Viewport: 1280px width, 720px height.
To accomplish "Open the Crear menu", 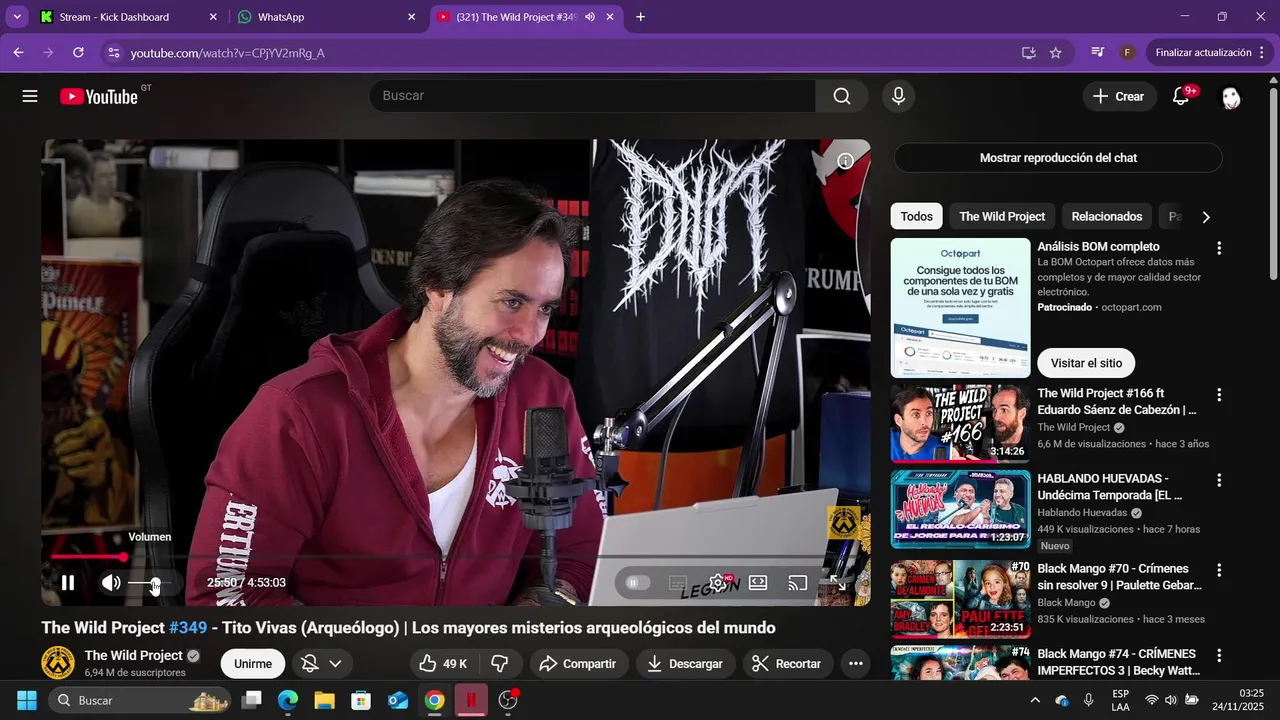I will click(x=1118, y=96).
